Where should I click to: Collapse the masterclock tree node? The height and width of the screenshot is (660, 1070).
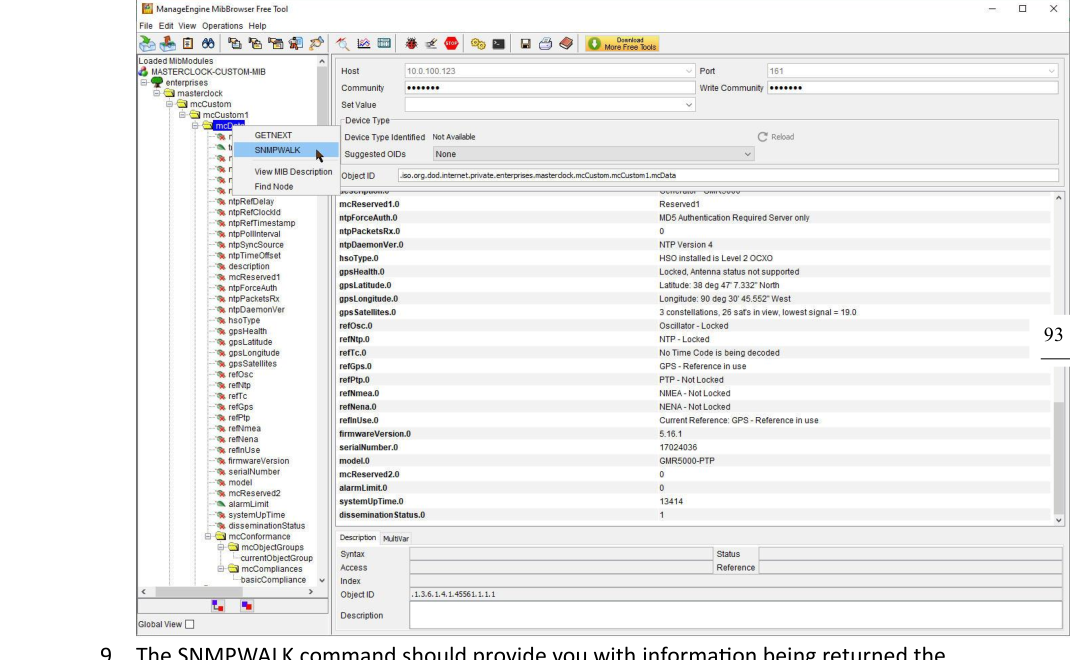pyautogui.click(x=156, y=94)
